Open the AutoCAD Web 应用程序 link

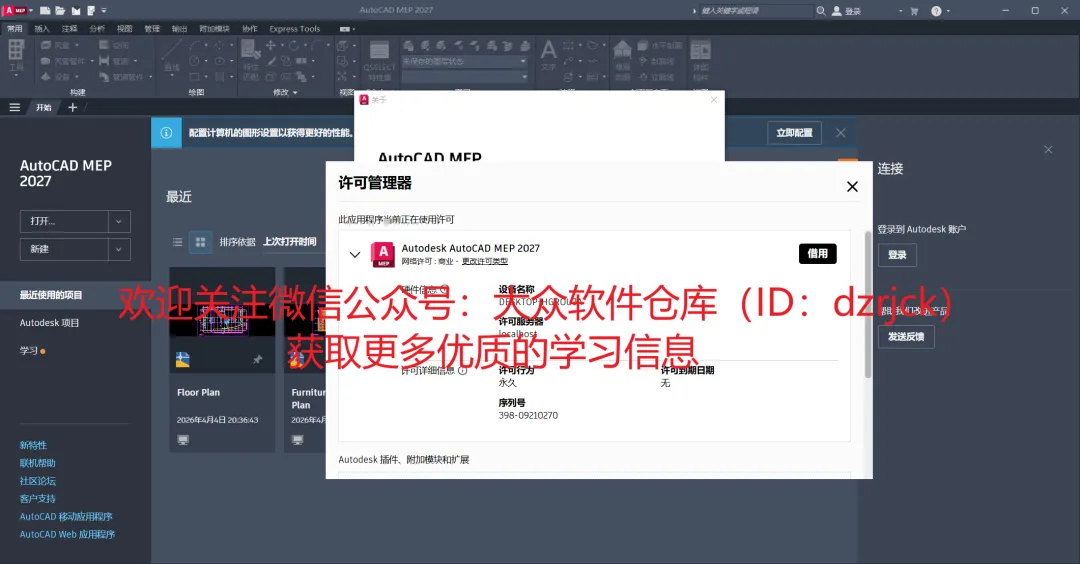[68, 534]
